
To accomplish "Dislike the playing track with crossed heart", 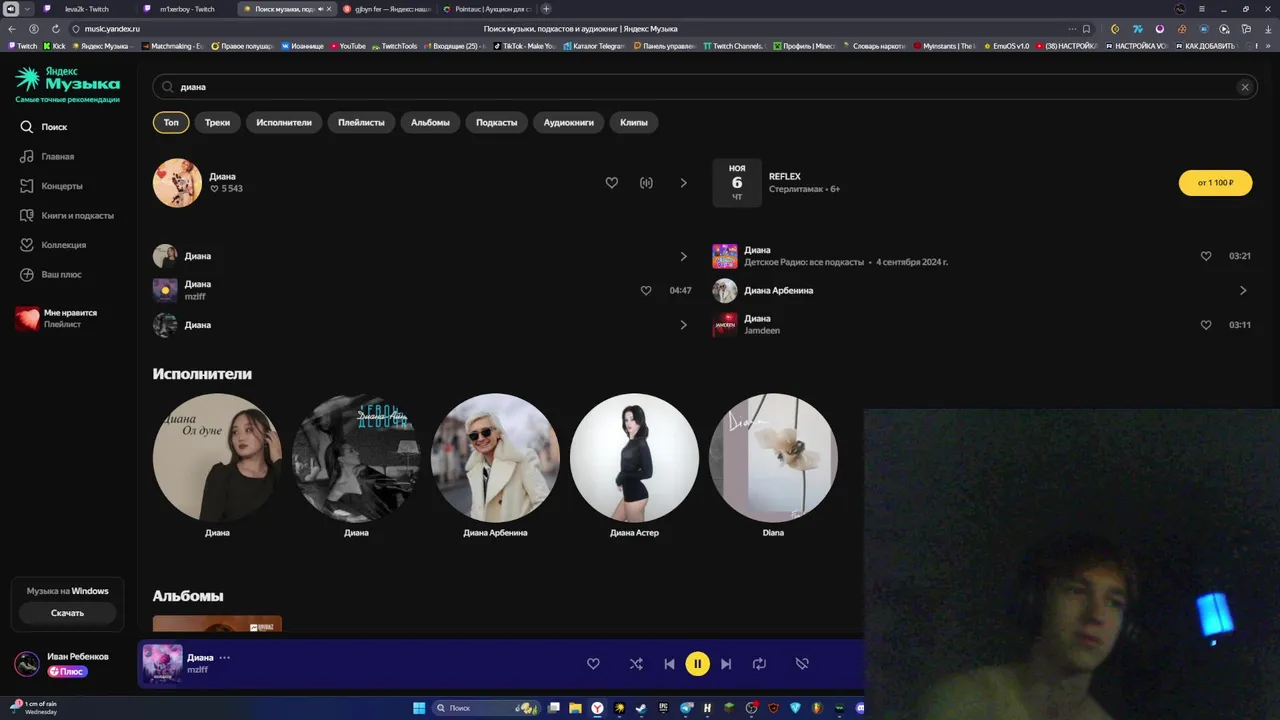I will click(x=802, y=664).
